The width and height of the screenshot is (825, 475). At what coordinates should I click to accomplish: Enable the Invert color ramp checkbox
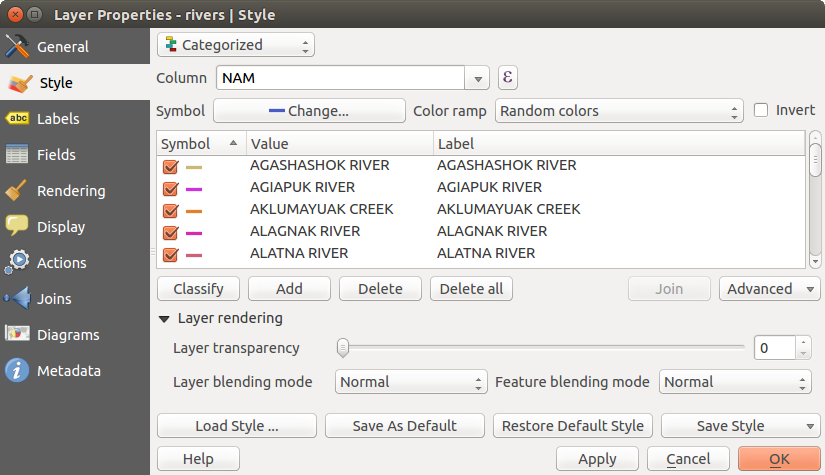point(762,110)
